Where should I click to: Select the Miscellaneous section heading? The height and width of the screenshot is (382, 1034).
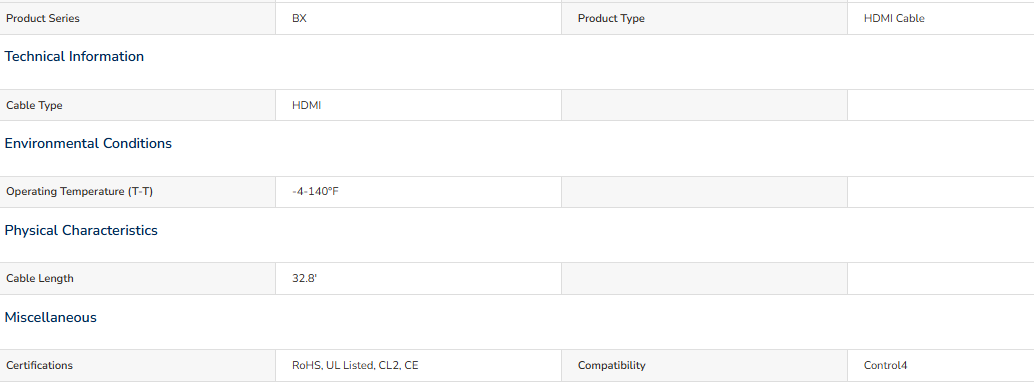pos(50,317)
